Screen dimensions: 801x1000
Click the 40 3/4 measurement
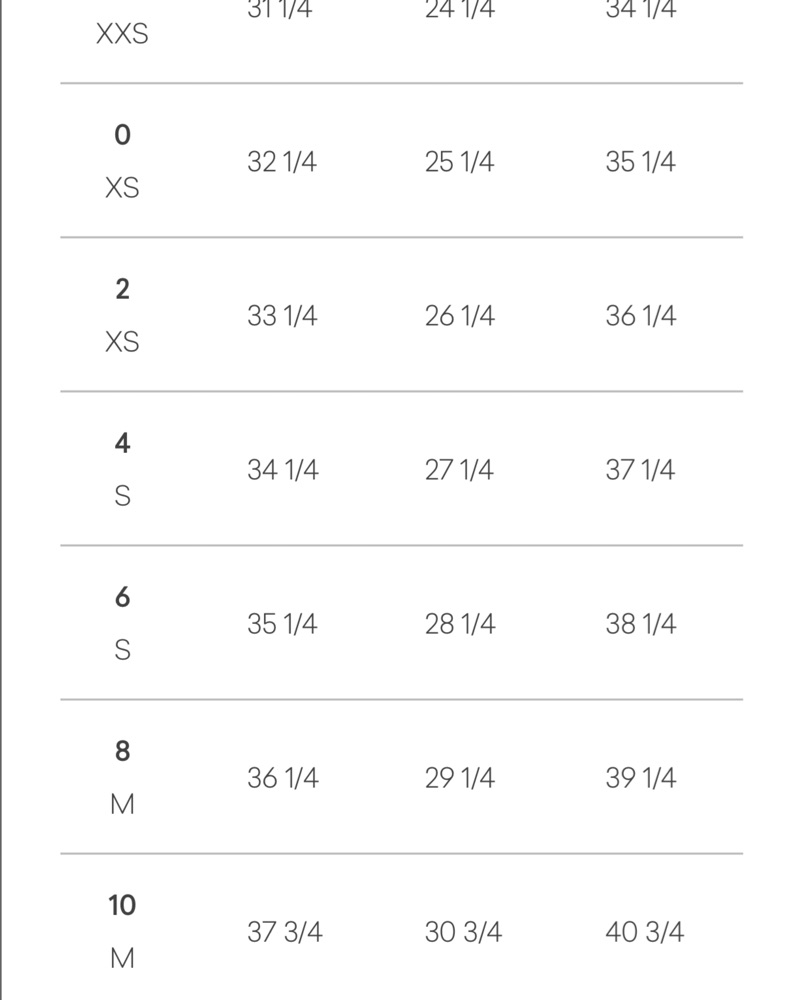click(x=644, y=932)
